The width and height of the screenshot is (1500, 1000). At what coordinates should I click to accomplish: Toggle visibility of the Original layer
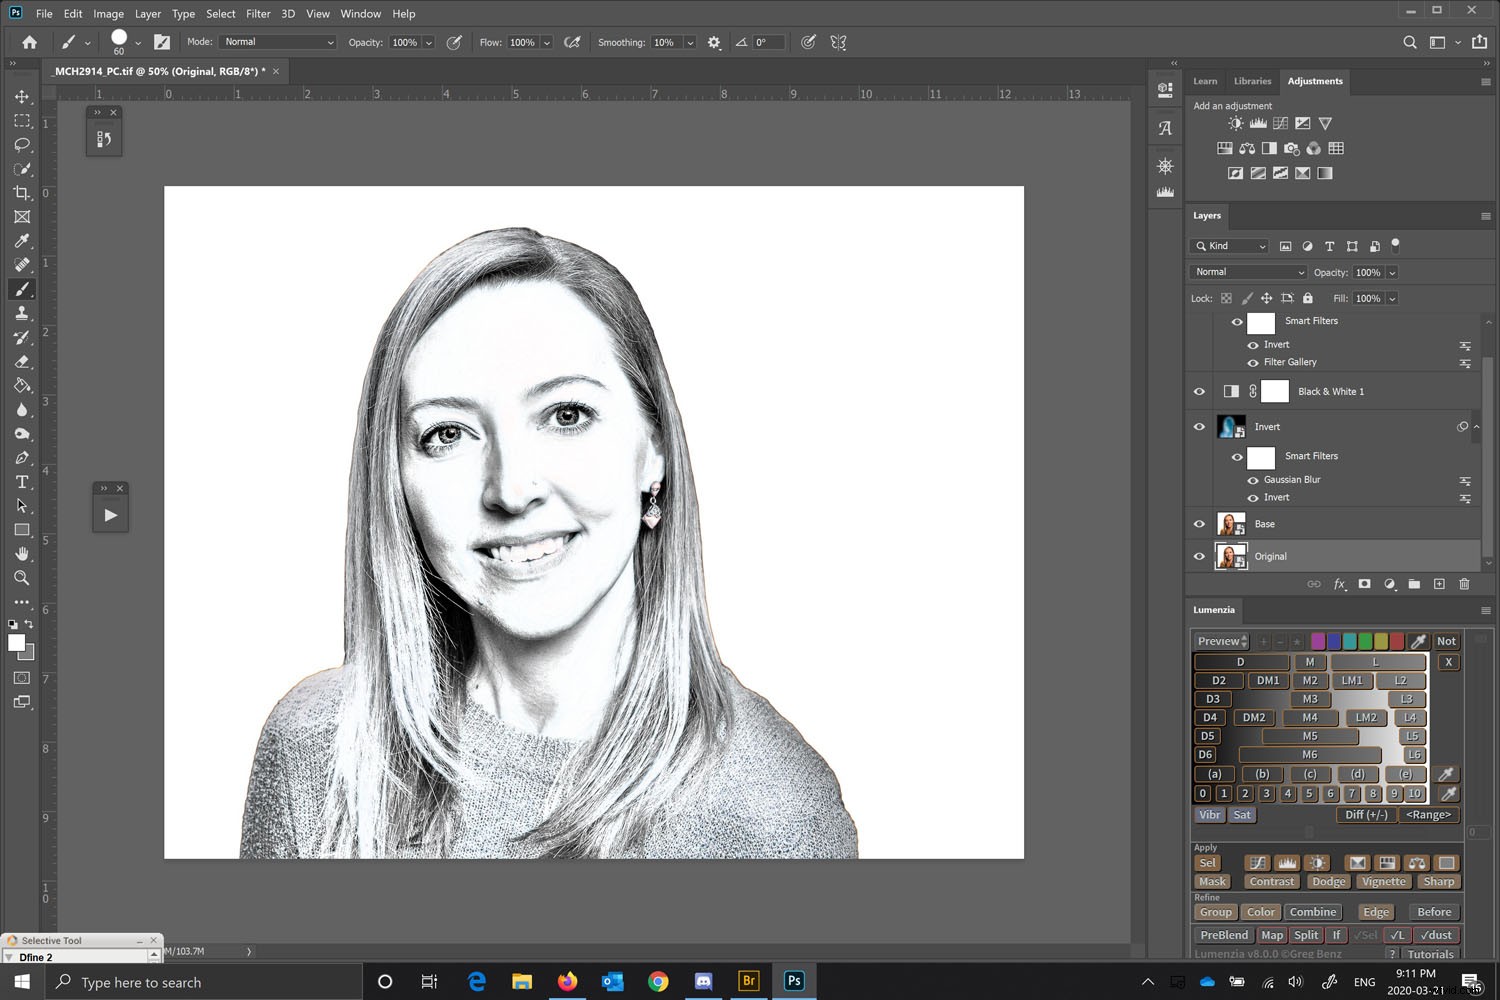tap(1198, 556)
